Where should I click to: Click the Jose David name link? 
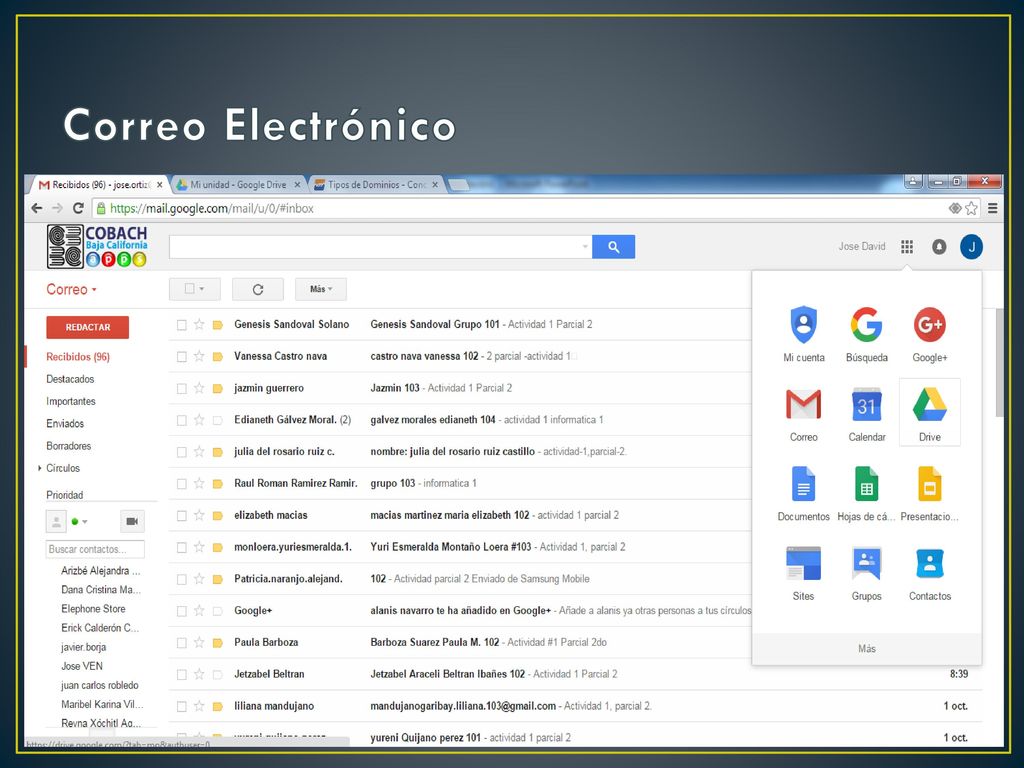pyautogui.click(x=862, y=247)
